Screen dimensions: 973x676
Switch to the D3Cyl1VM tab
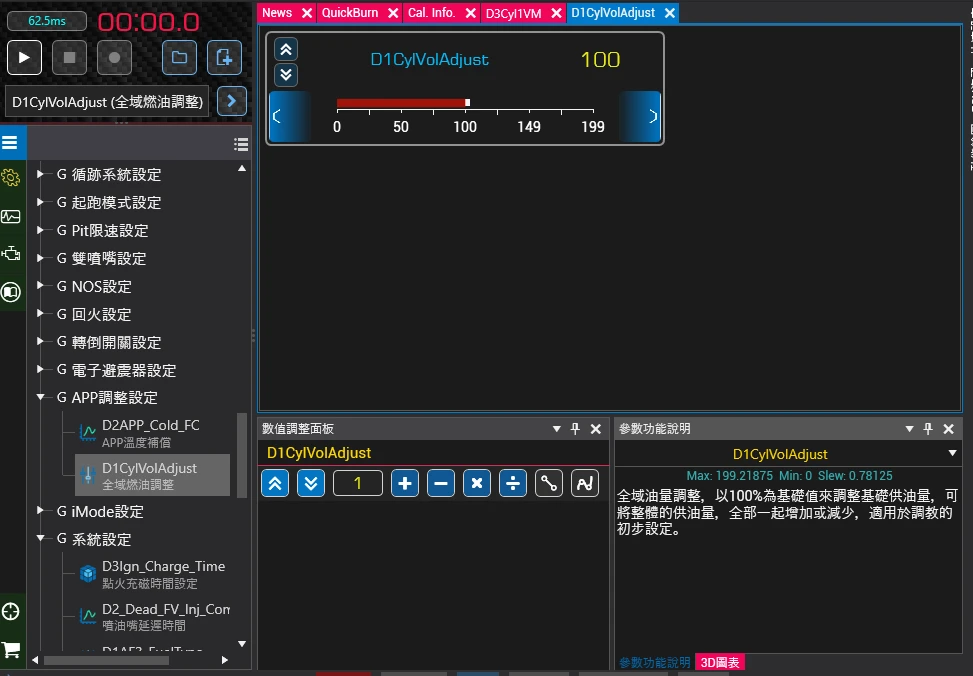pyautogui.click(x=513, y=13)
